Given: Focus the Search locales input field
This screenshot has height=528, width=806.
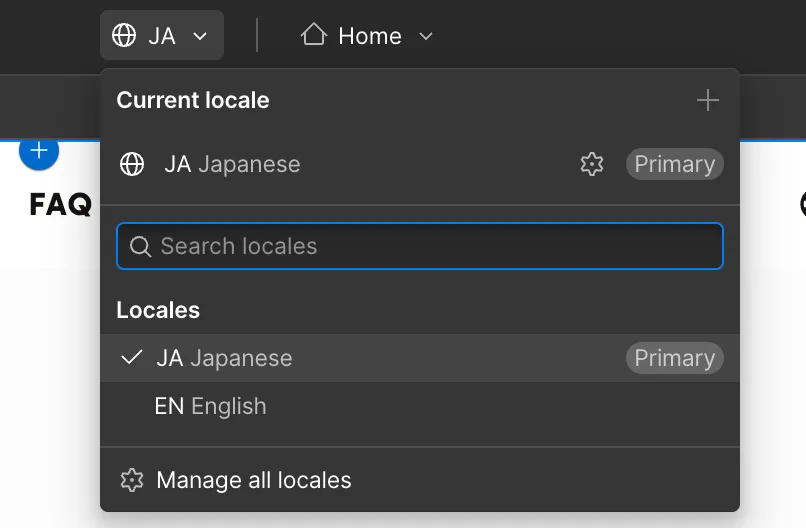Looking at the screenshot, I should (420, 246).
